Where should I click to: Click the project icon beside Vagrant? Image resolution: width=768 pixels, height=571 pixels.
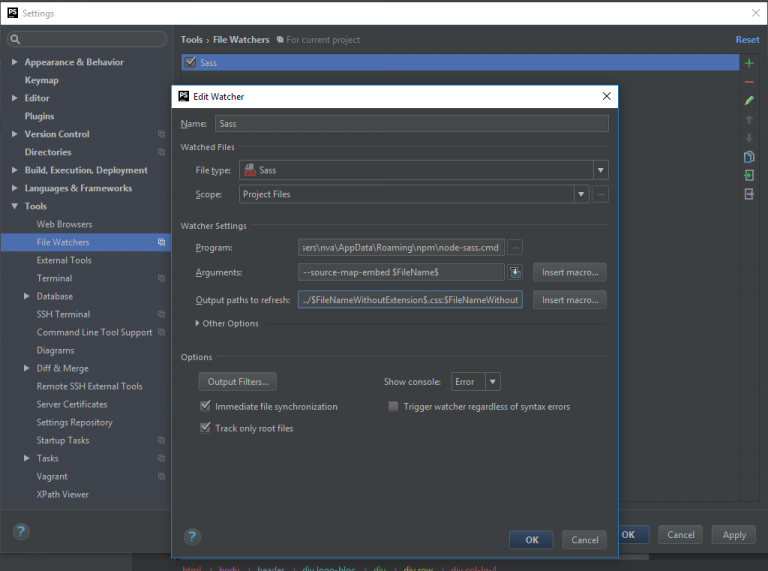point(161,476)
